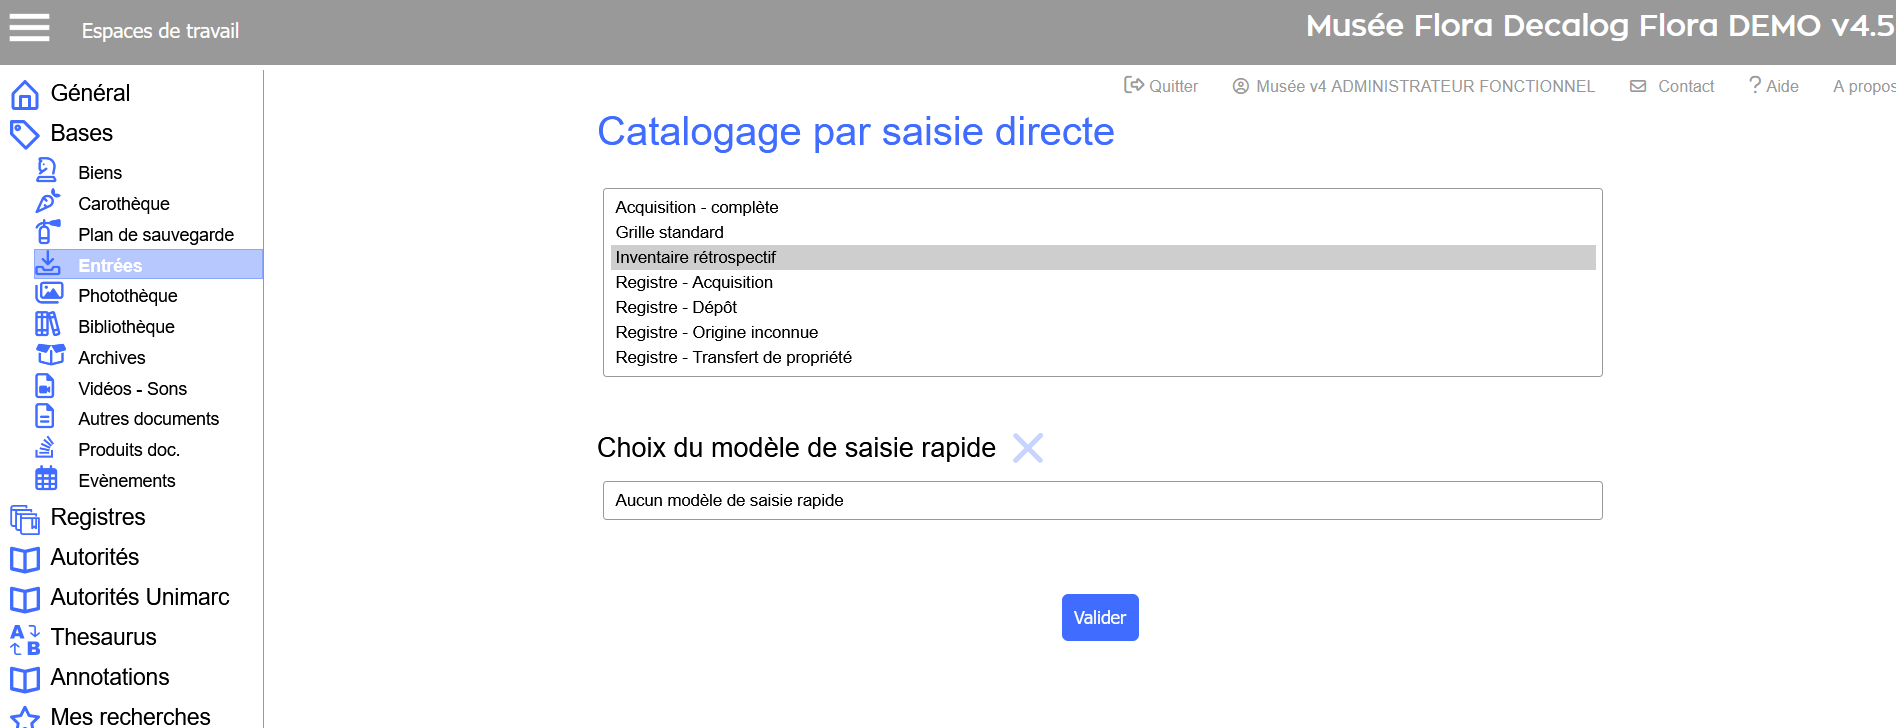Choose 'Registre - Dépôt' list option

click(x=676, y=307)
